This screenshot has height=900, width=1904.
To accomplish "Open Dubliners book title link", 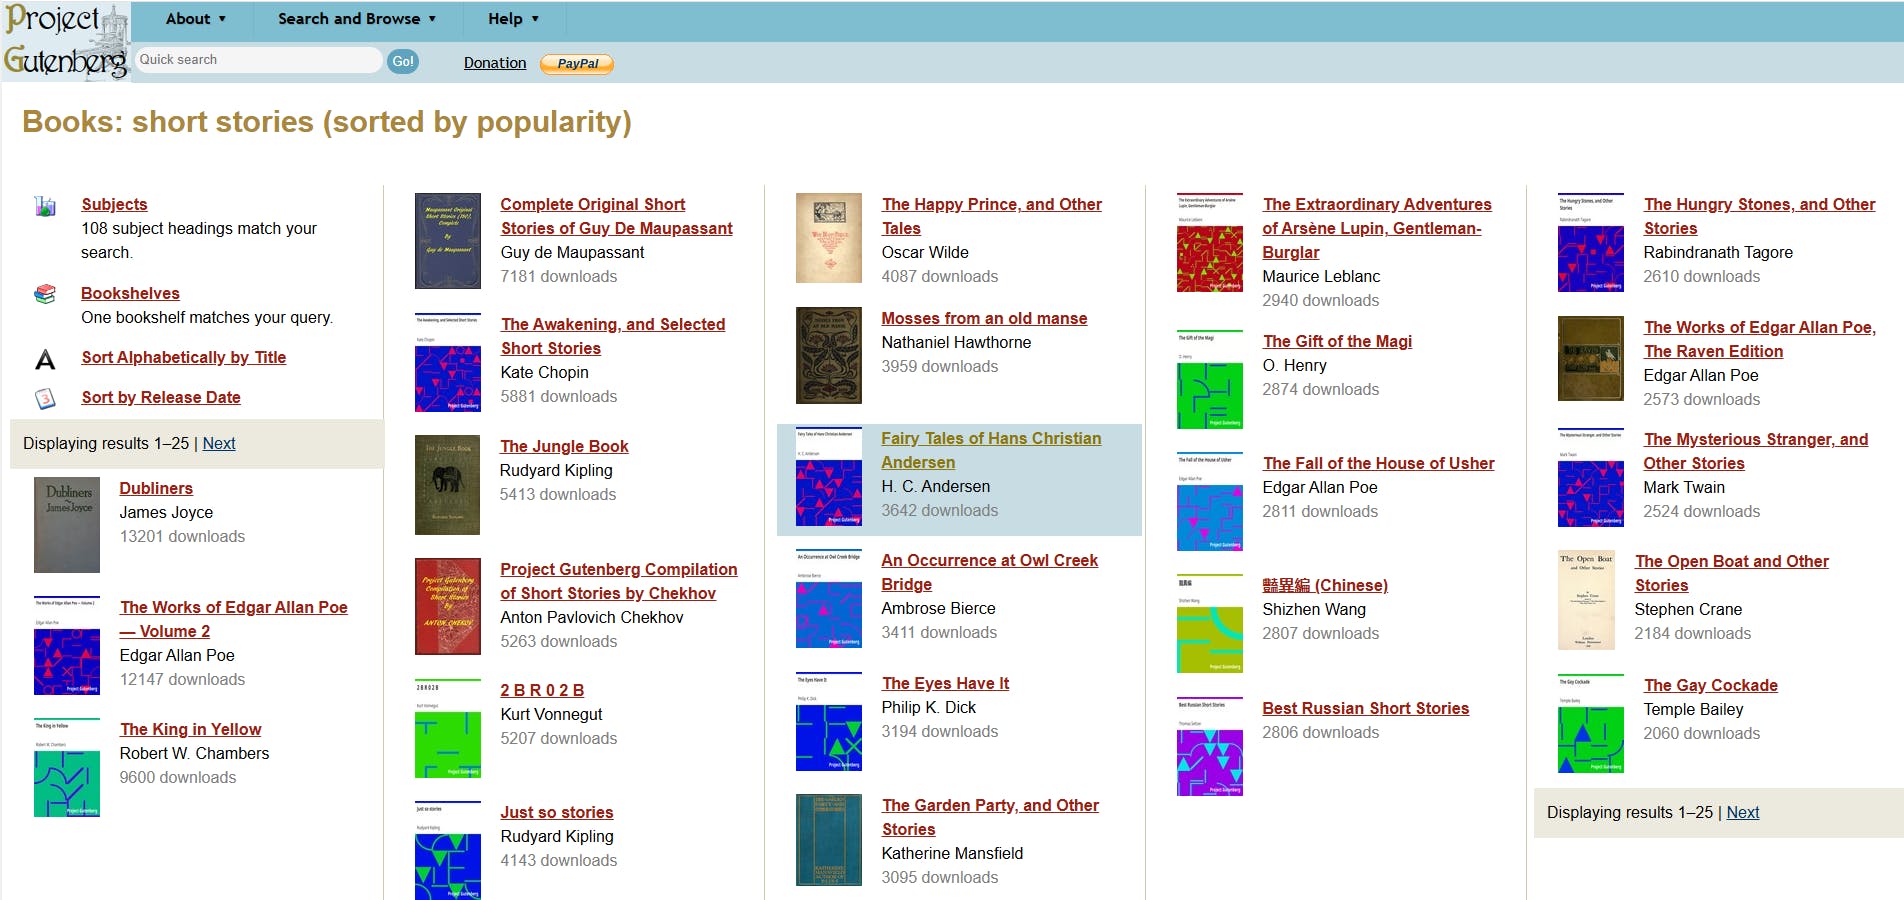I will (x=156, y=488).
